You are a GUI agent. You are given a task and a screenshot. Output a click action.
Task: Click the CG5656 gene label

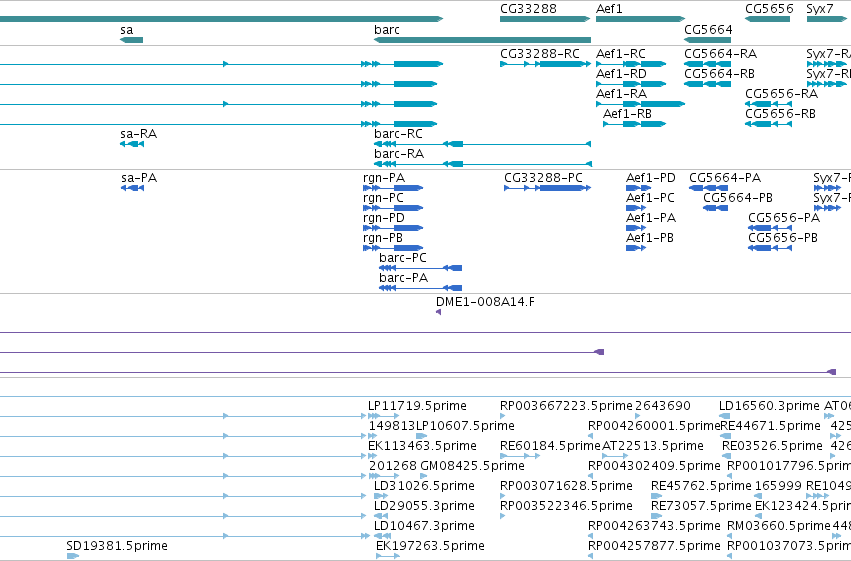[769, 9]
